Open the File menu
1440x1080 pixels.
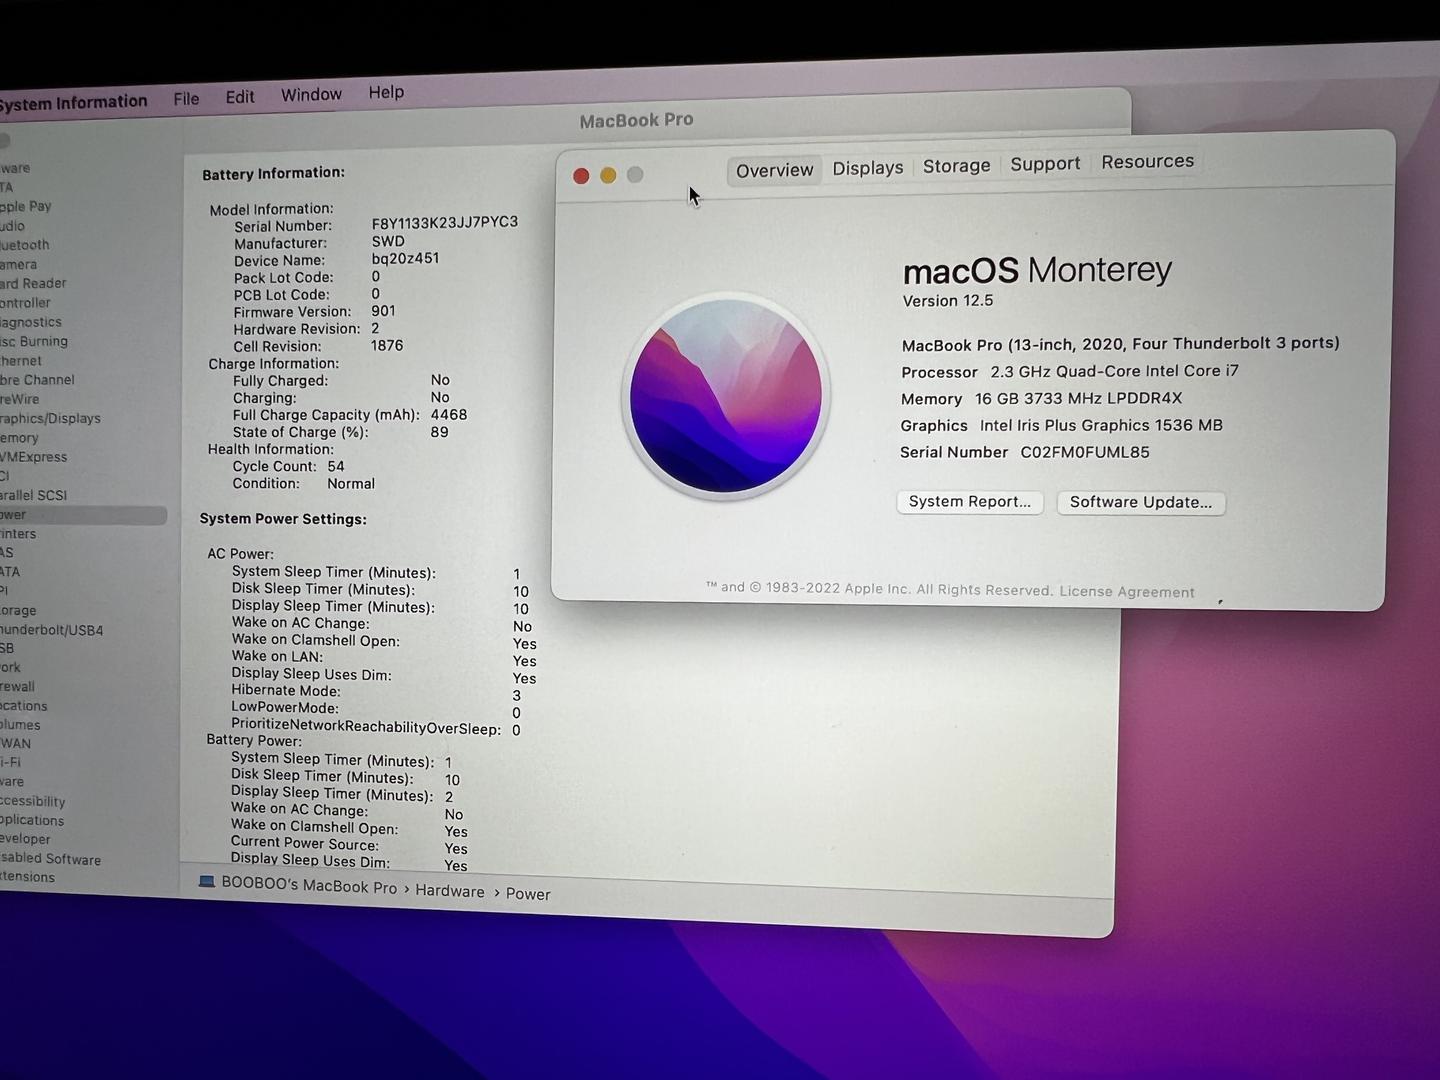(x=186, y=99)
